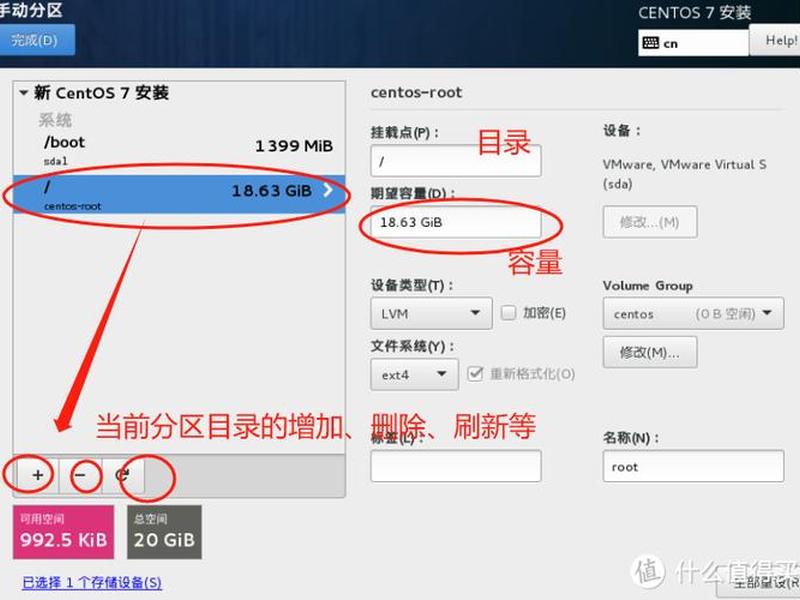This screenshot has width=800, height=600.
Task: Toggle the 加密(E) encrypt checkbox
Action: (x=508, y=312)
